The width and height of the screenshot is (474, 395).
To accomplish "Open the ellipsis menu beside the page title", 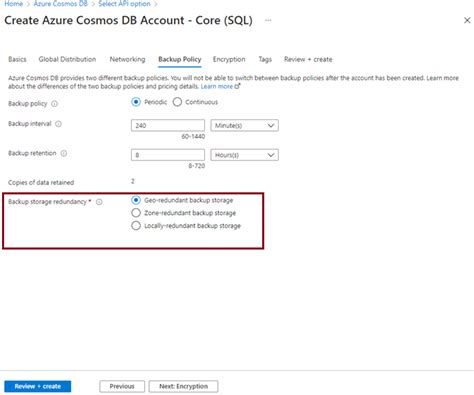I will point(268,20).
